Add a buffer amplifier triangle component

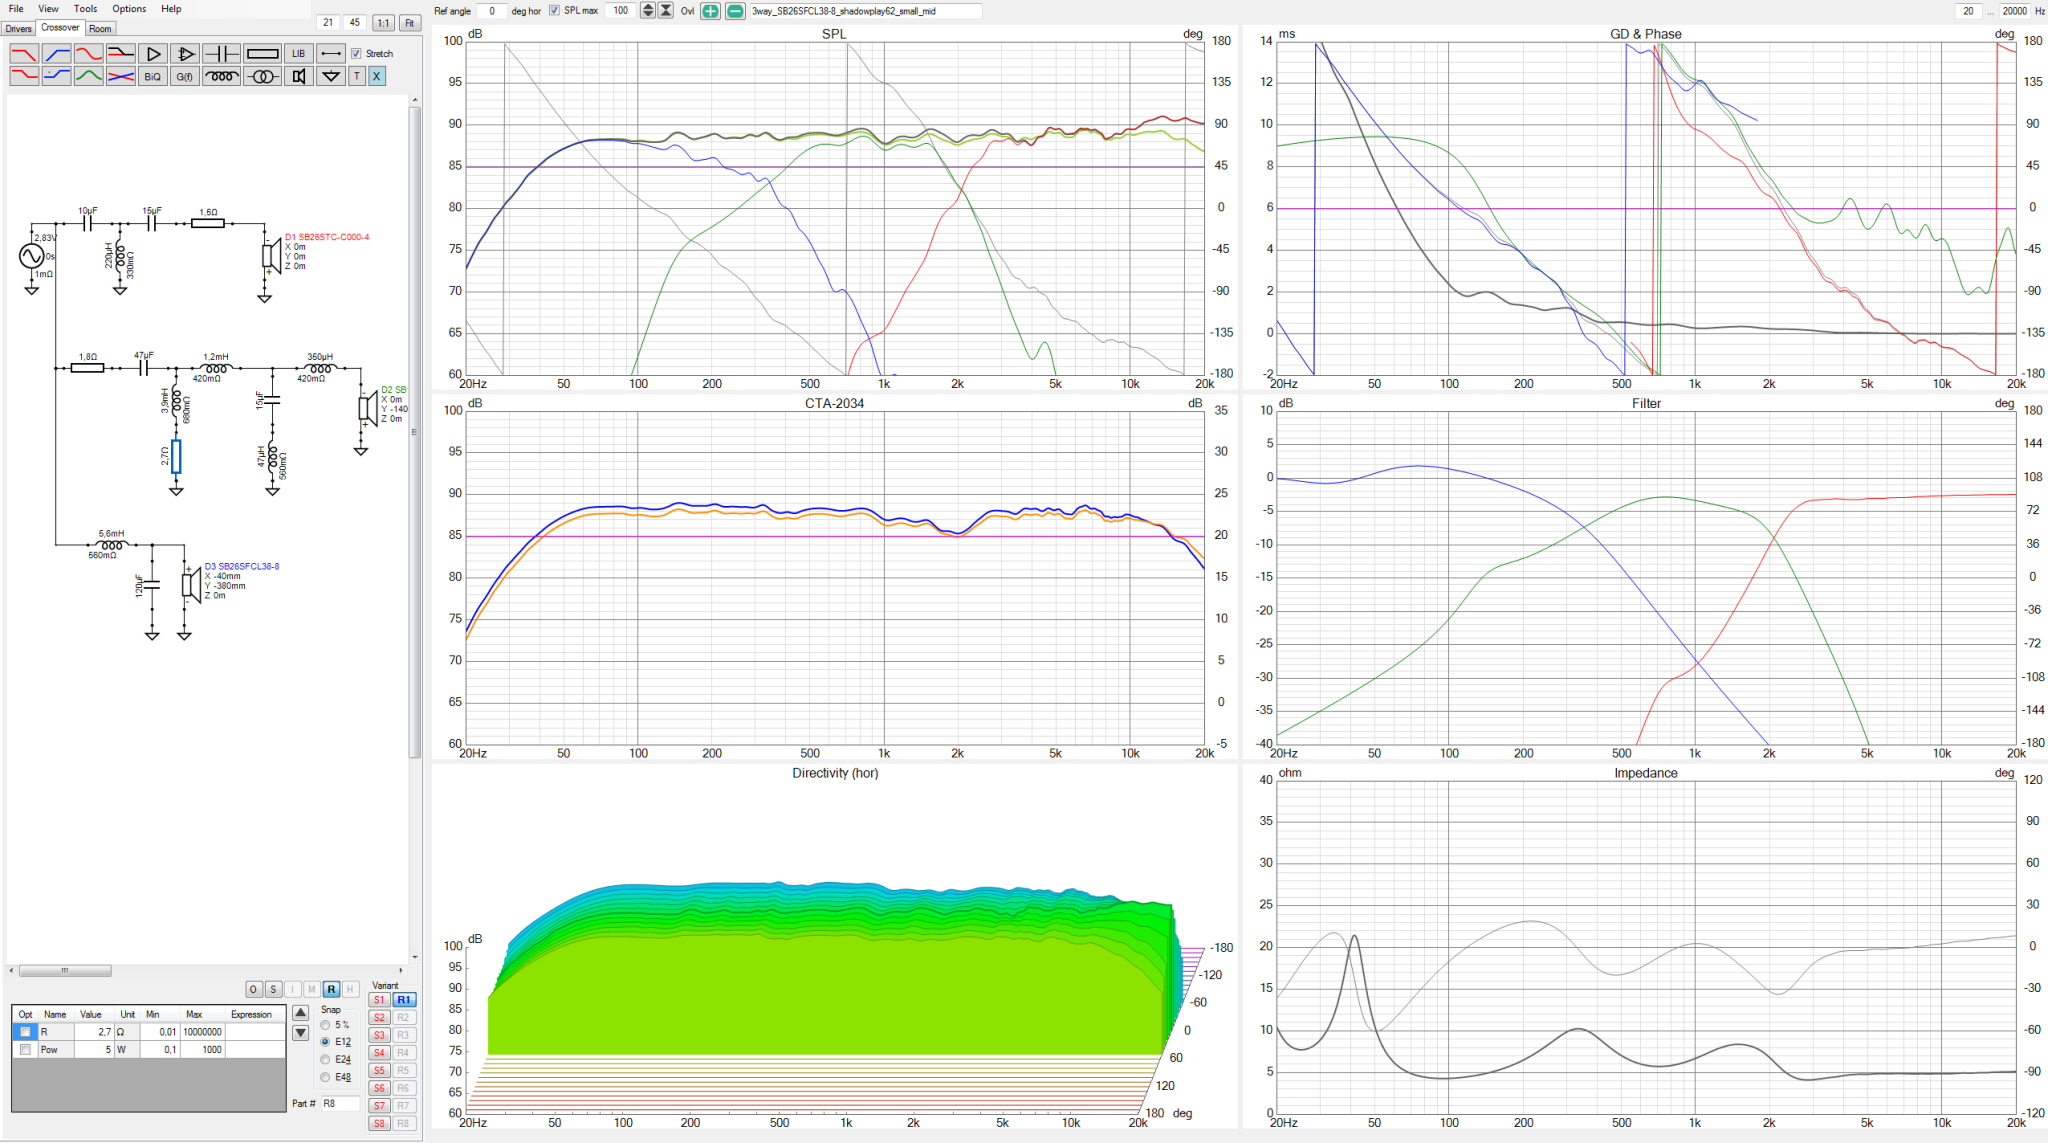152,53
